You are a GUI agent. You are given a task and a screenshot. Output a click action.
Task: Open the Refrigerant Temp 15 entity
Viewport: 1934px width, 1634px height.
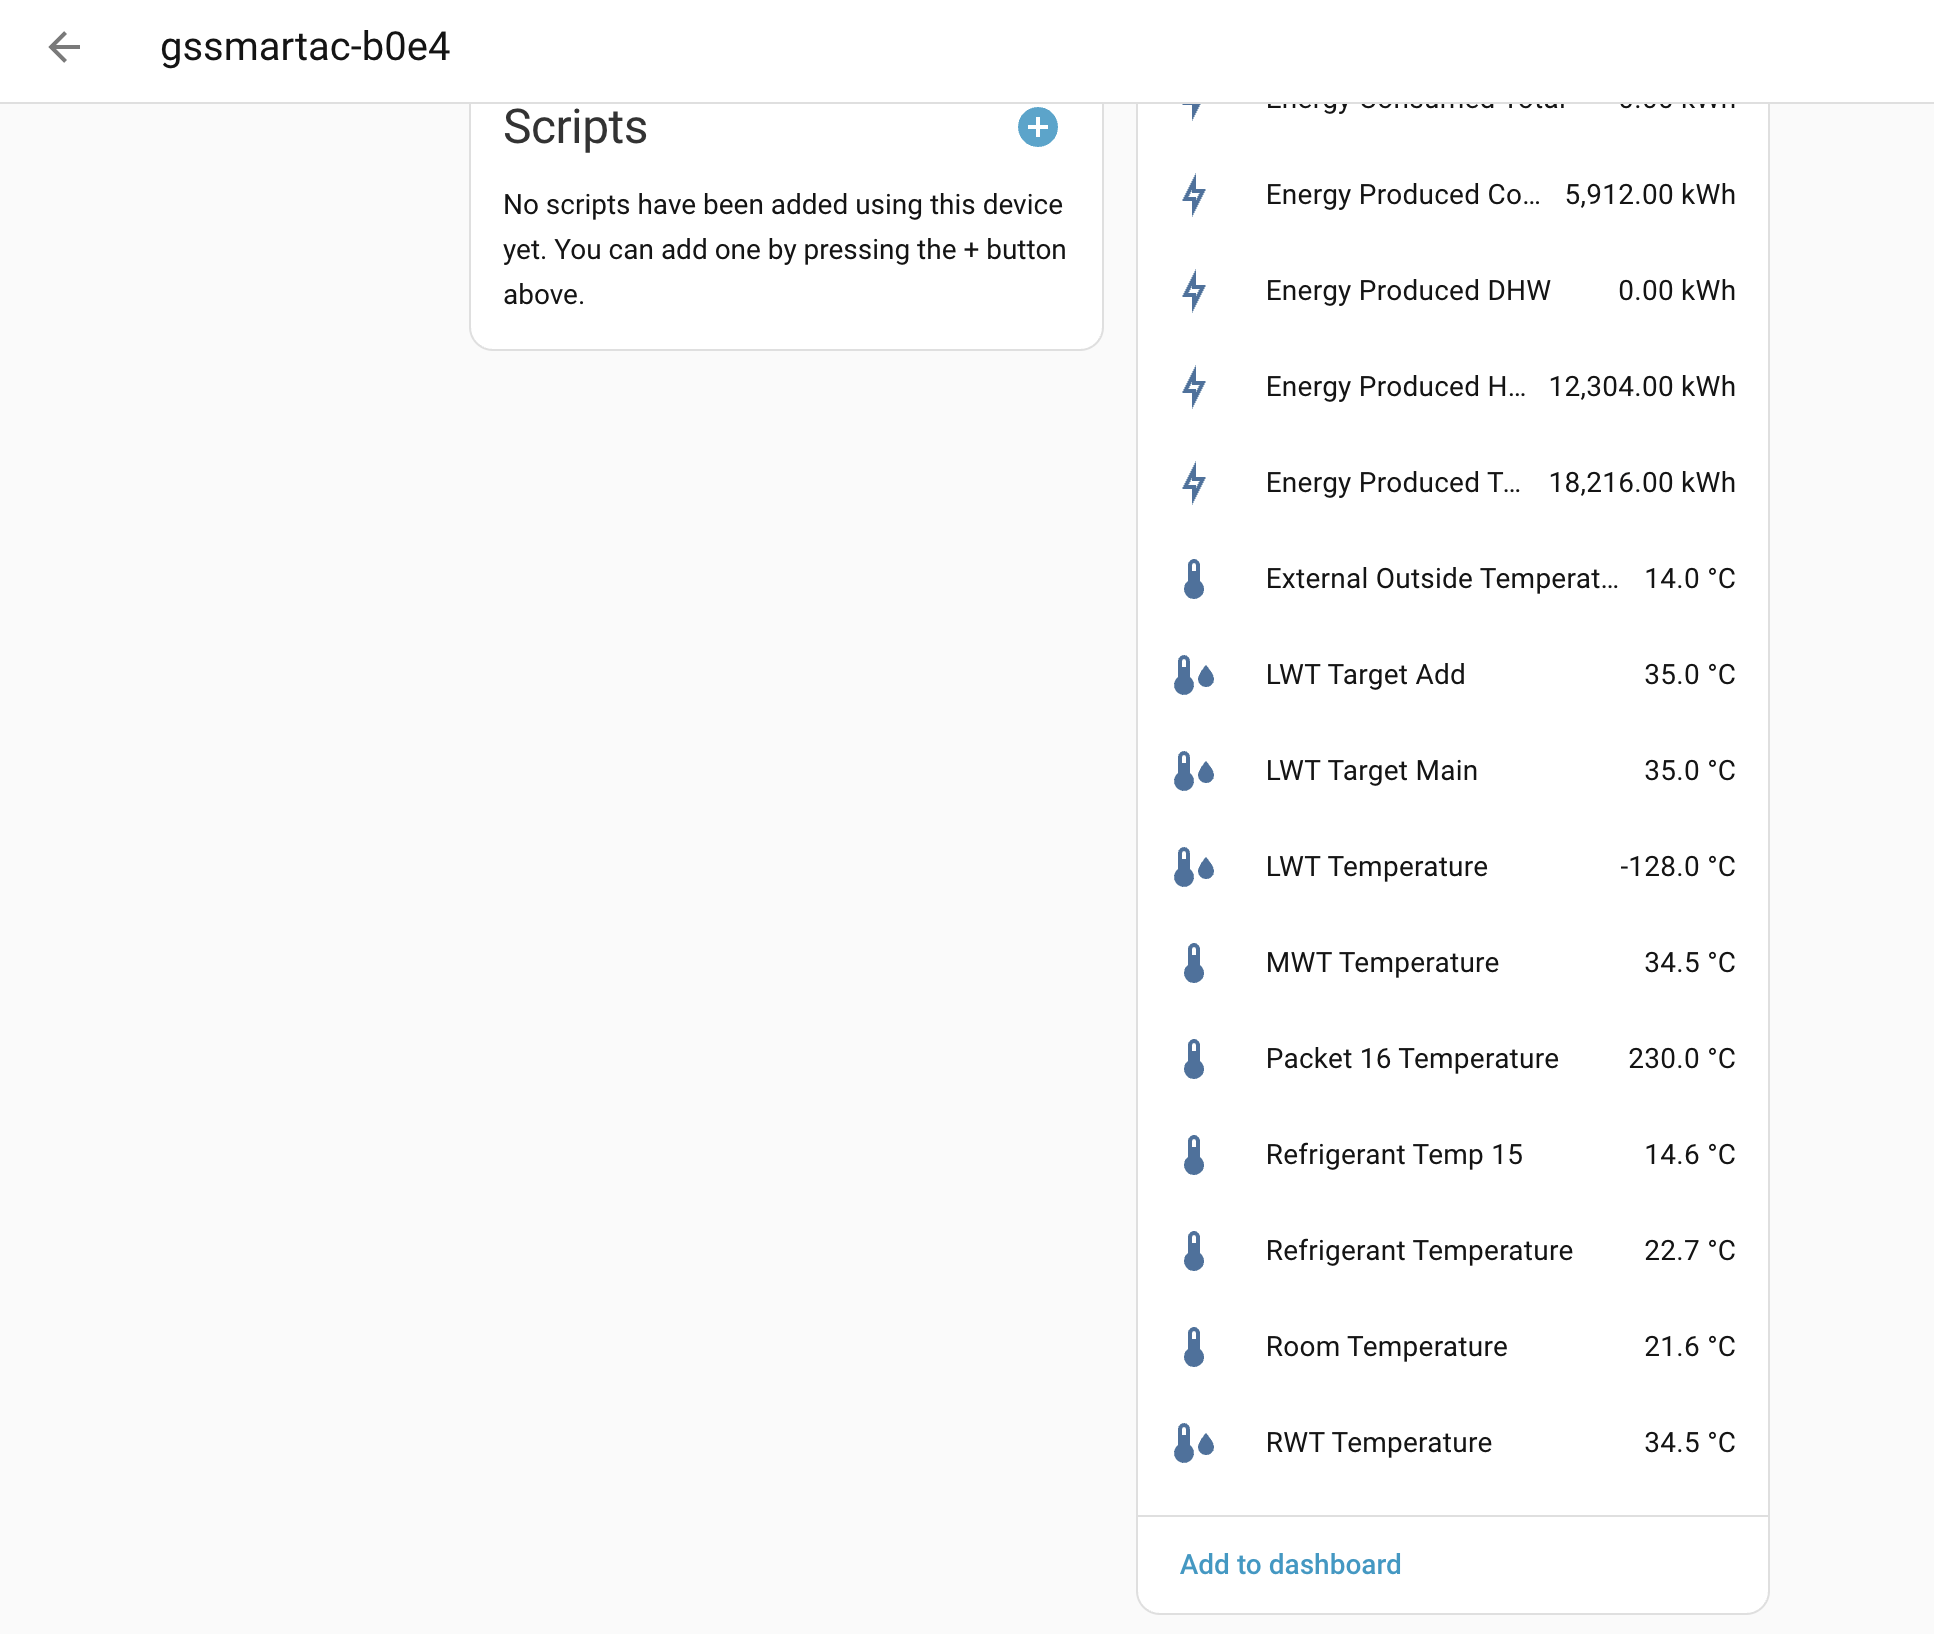coord(1394,1155)
